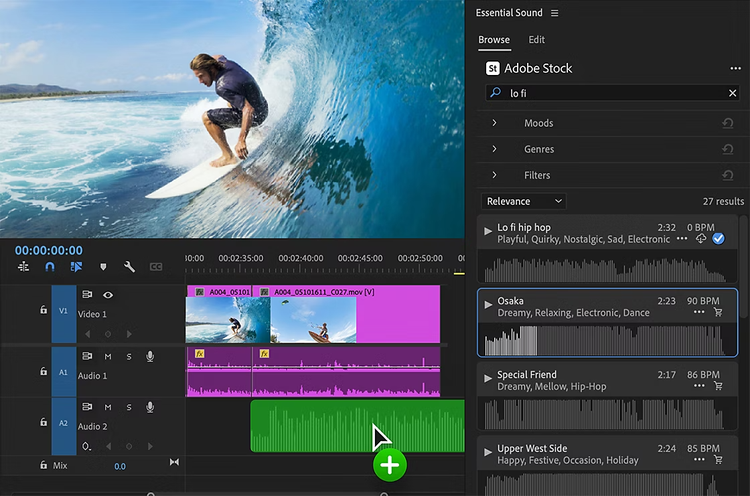This screenshot has width=750, height=496.
Task: Open timeline wrench display settings
Action: [x=129, y=267]
